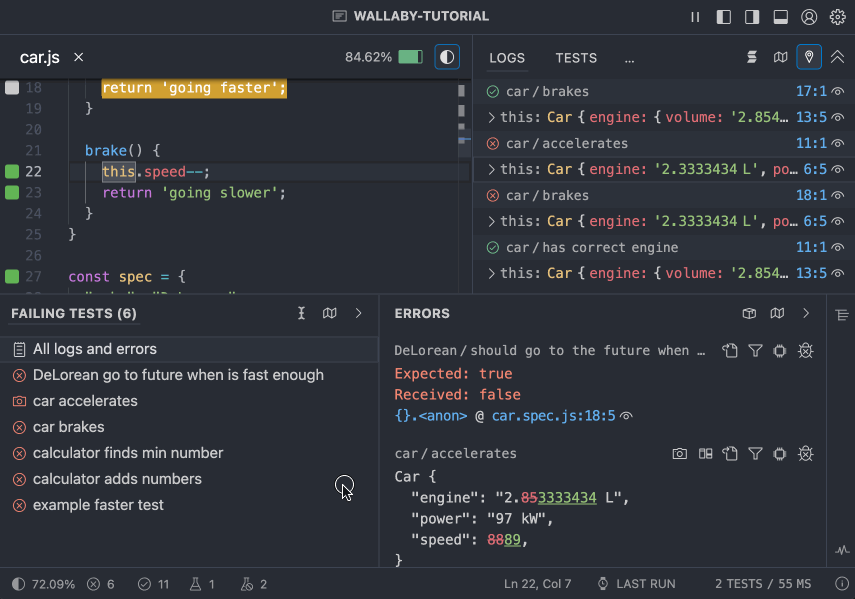Screen dimensions: 855x599
Task: Click the map icon in Failing Tests header
Action: (x=329, y=313)
